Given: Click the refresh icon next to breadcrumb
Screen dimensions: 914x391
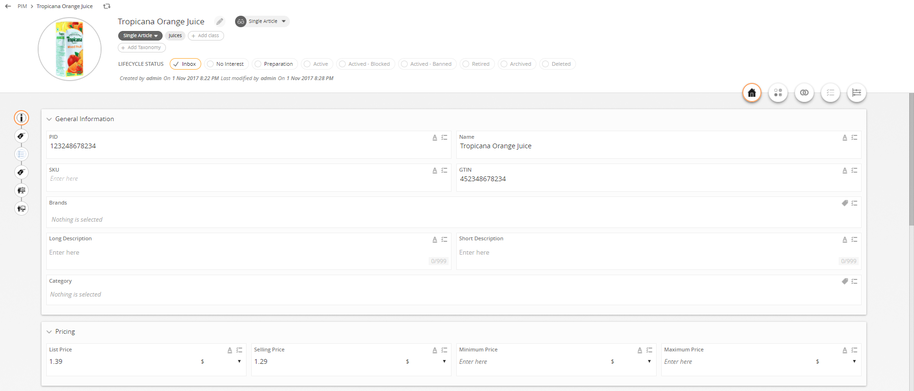Looking at the screenshot, I should pos(106,6).
